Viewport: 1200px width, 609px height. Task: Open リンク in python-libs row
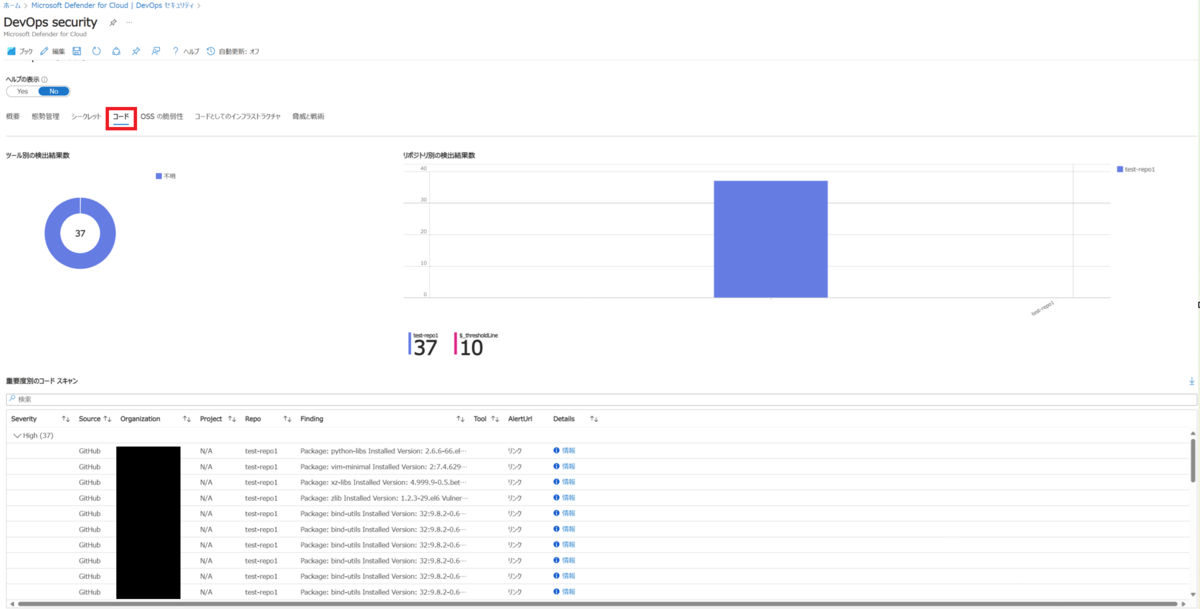click(515, 451)
